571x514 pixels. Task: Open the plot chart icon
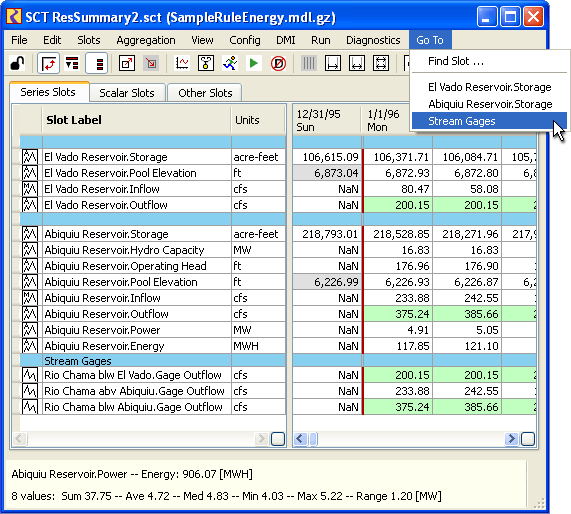(x=182, y=64)
